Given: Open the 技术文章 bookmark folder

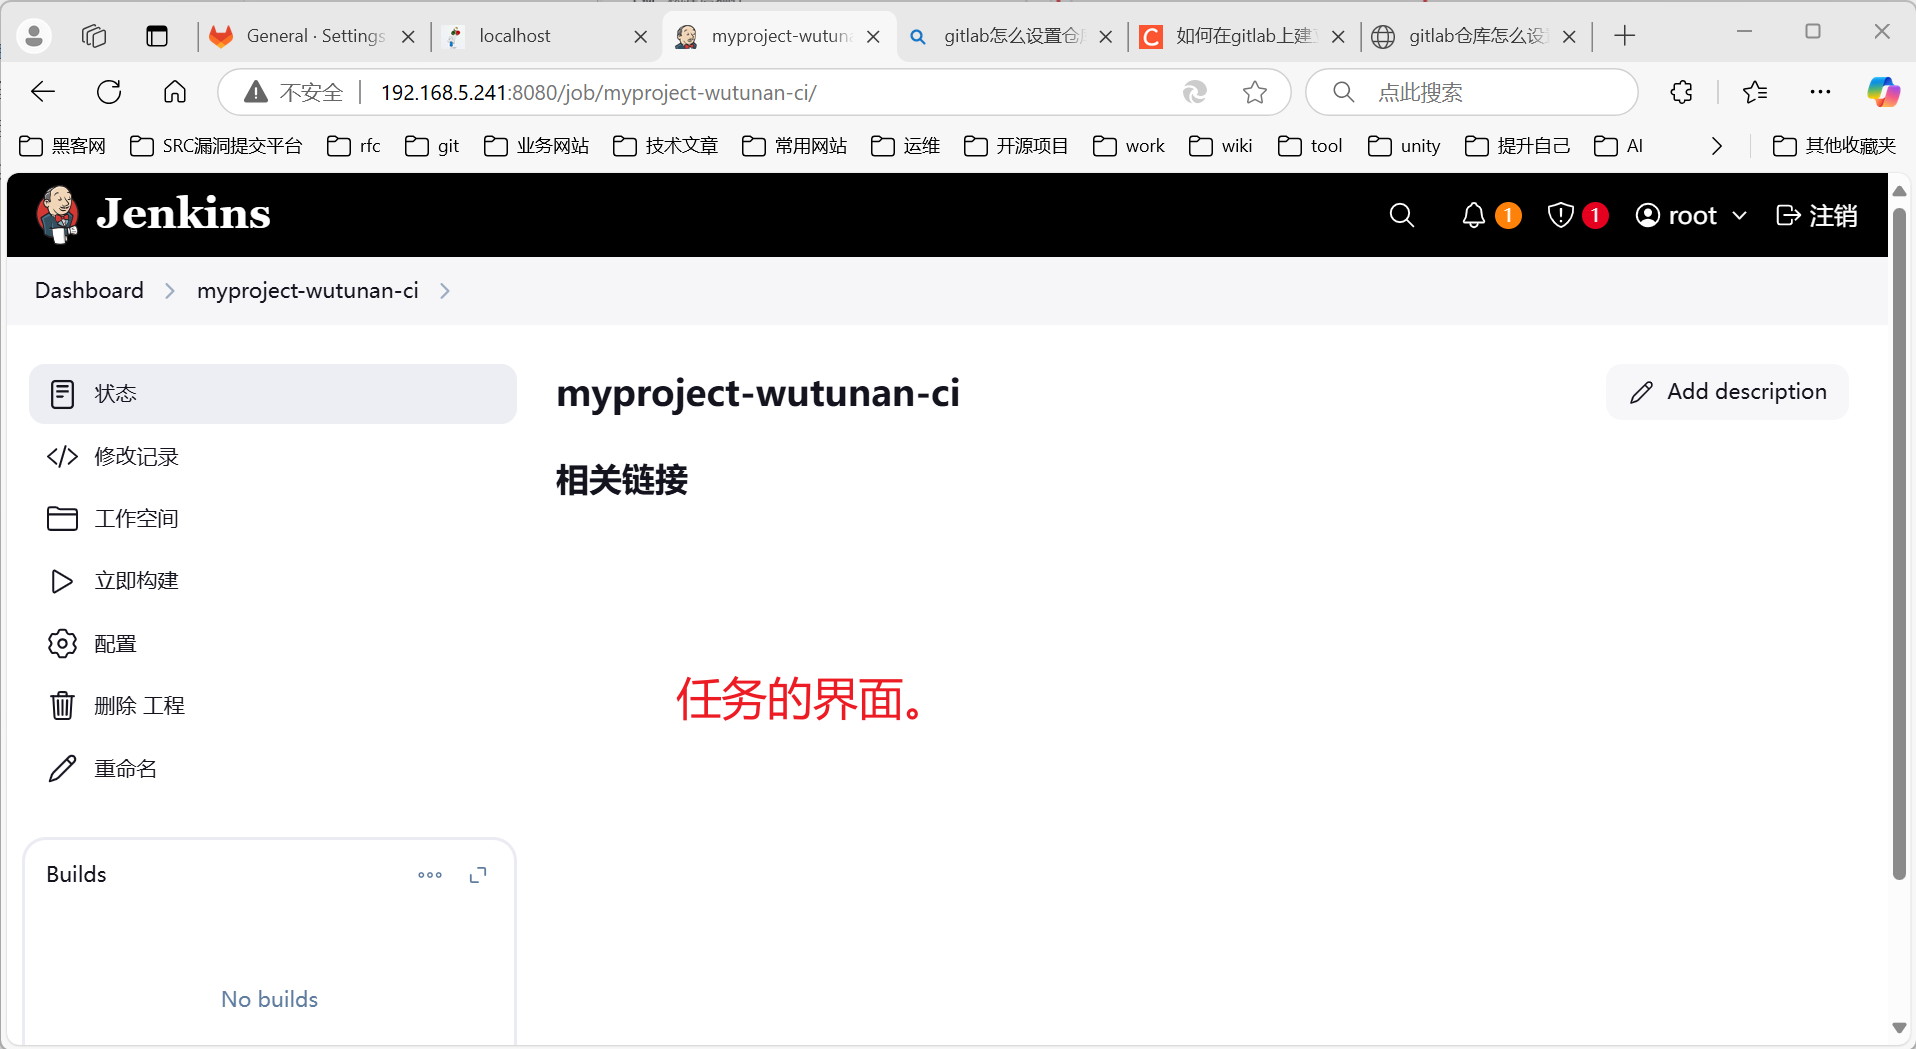Looking at the screenshot, I should click(665, 146).
